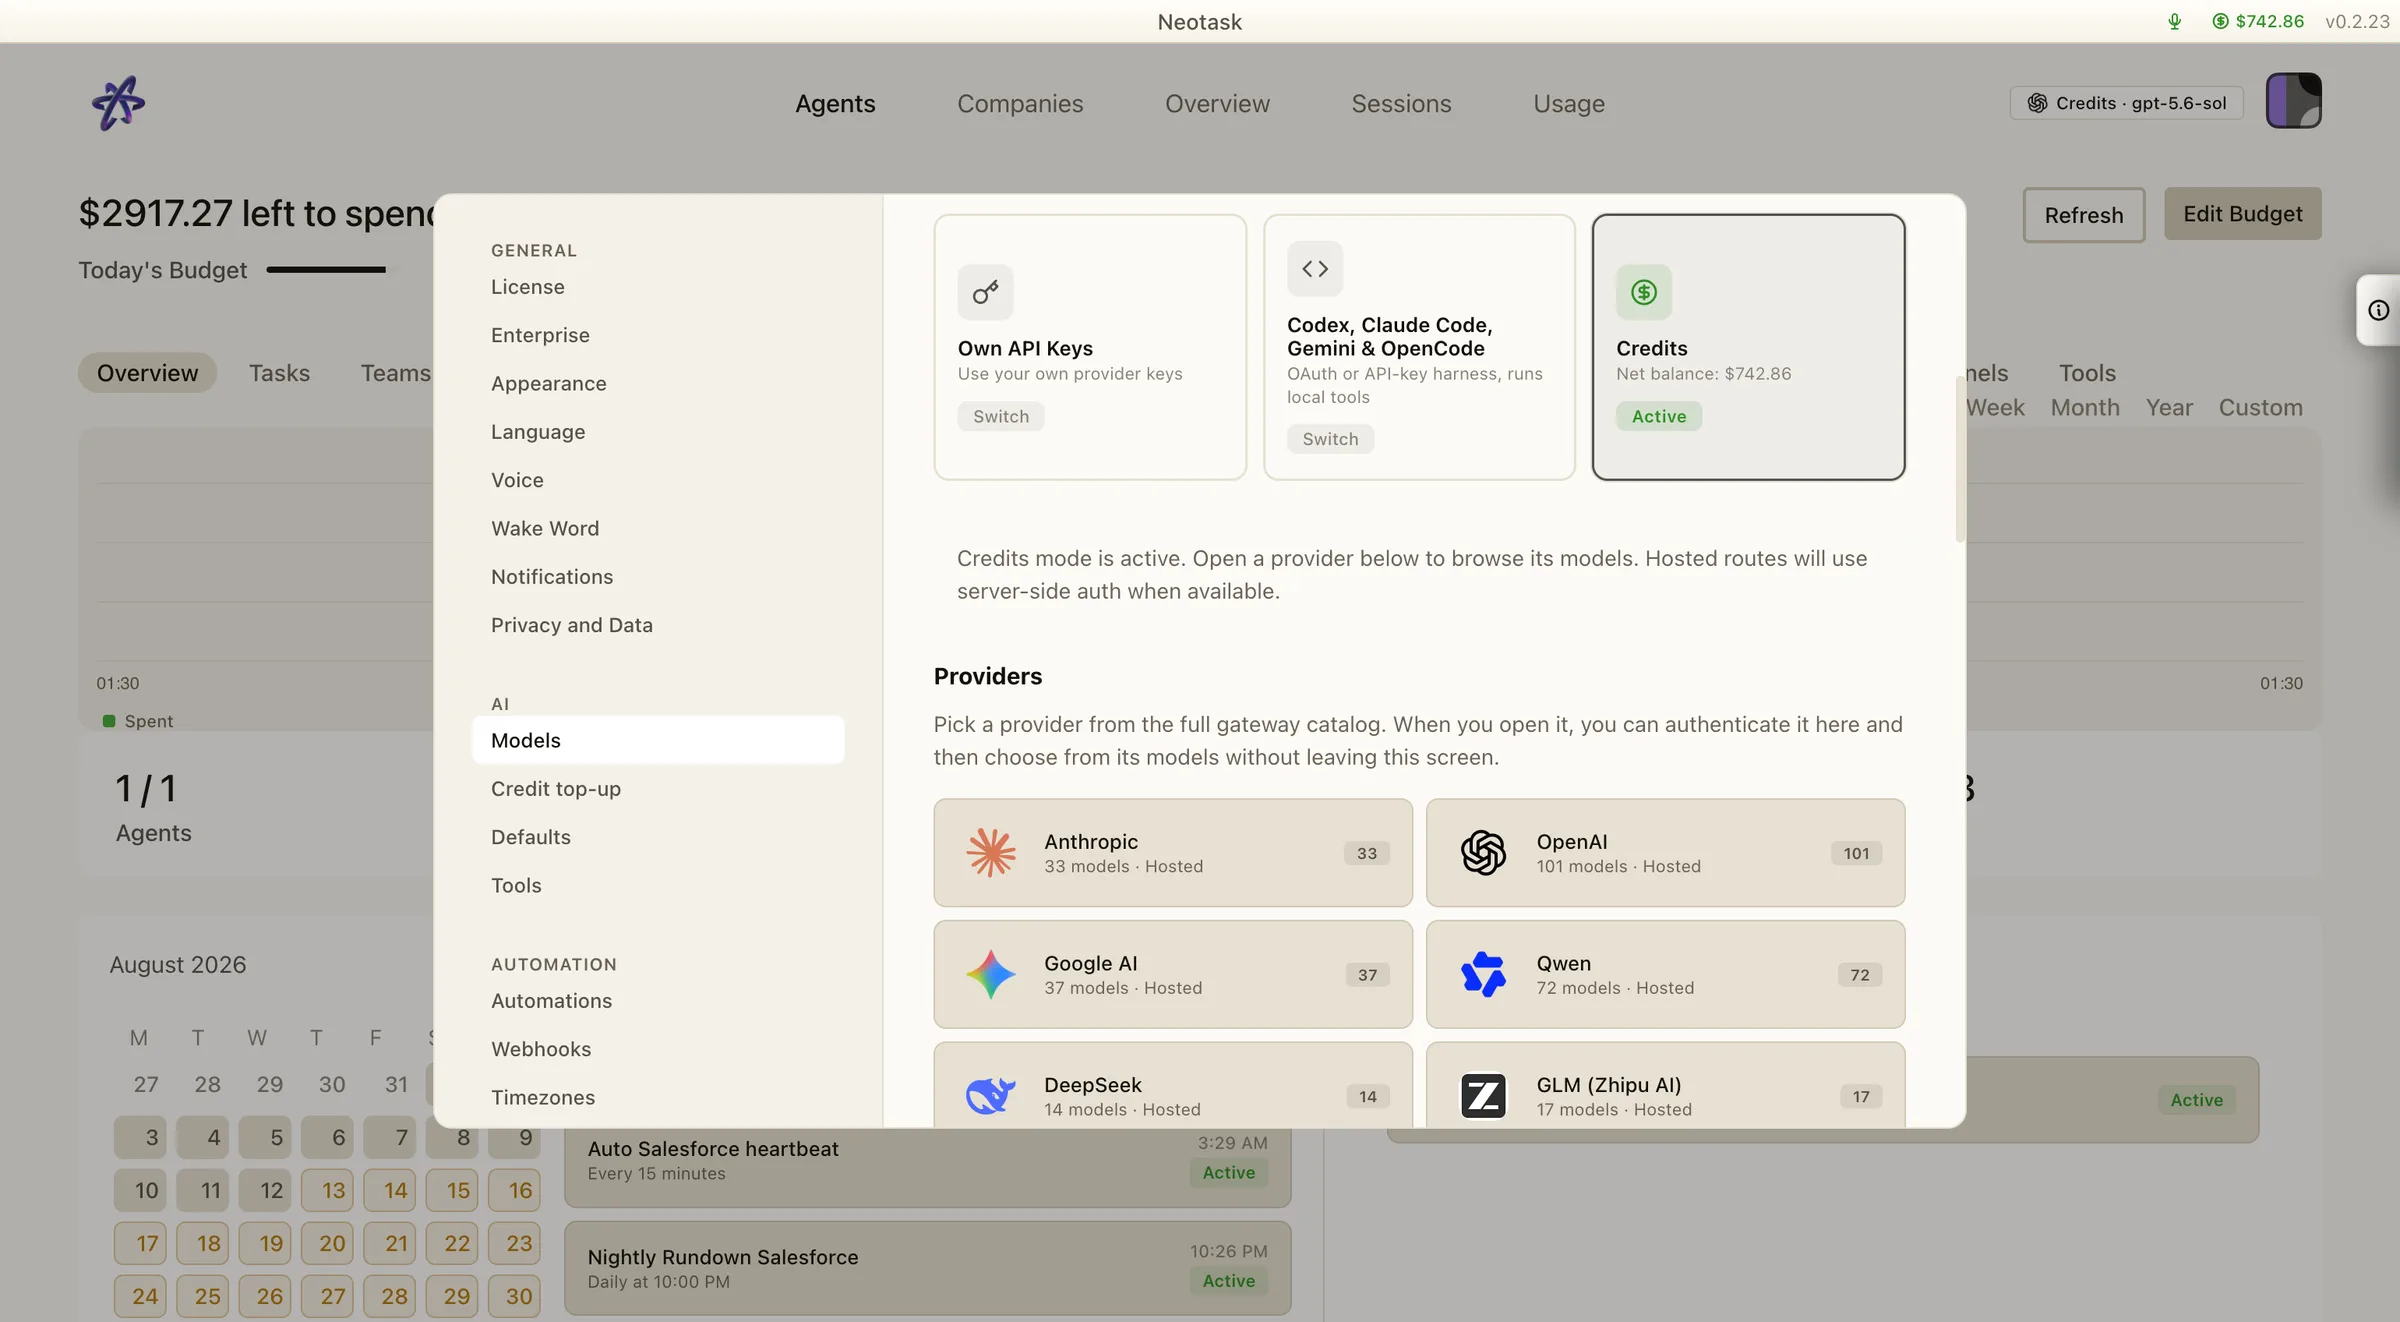
Task: Switch to Own API Keys mode
Action: pos(1000,416)
